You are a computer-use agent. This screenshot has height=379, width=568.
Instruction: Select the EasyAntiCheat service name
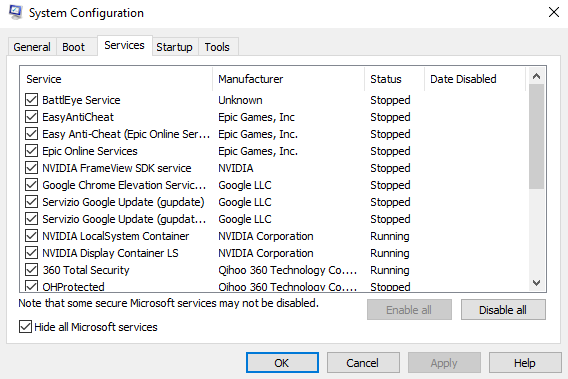pyautogui.click(x=78, y=117)
